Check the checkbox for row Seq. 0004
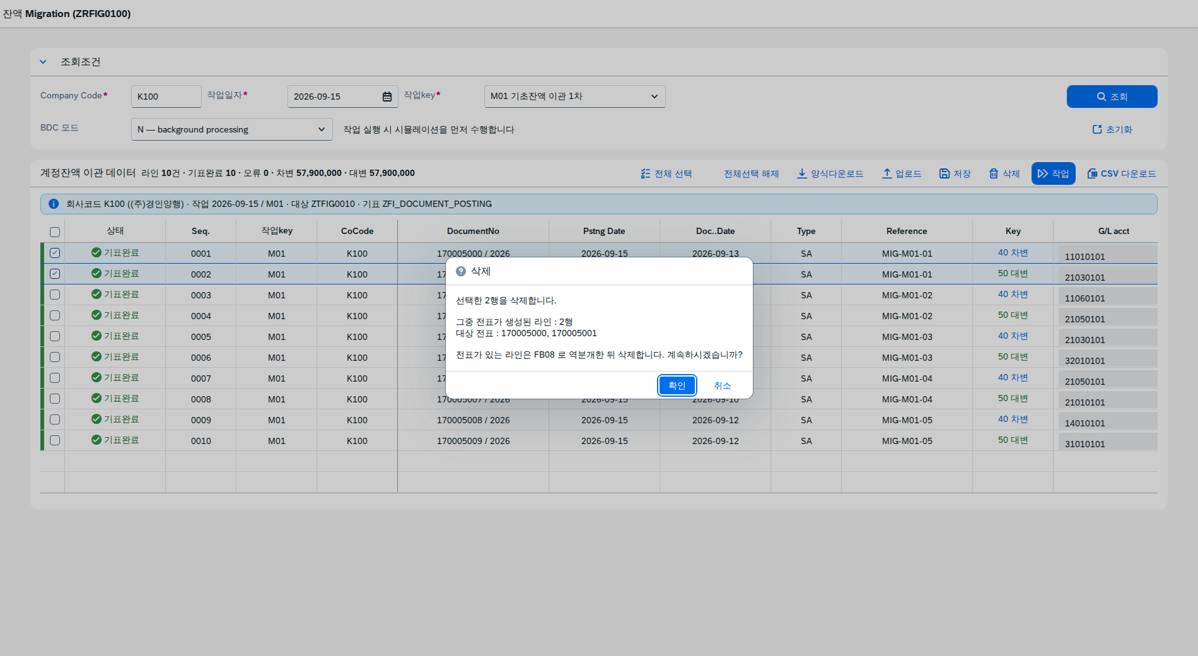 55,315
